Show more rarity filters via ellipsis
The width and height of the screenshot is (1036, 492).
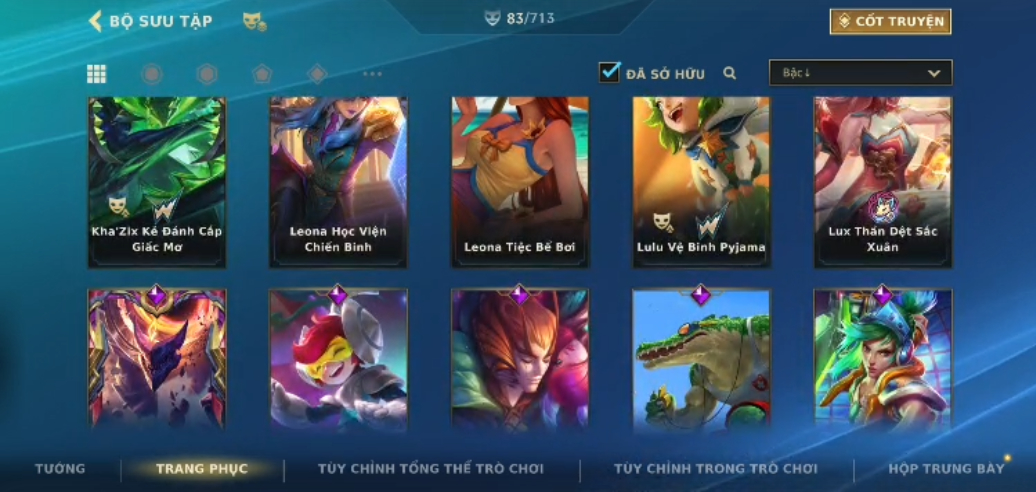pyautogui.click(x=372, y=74)
